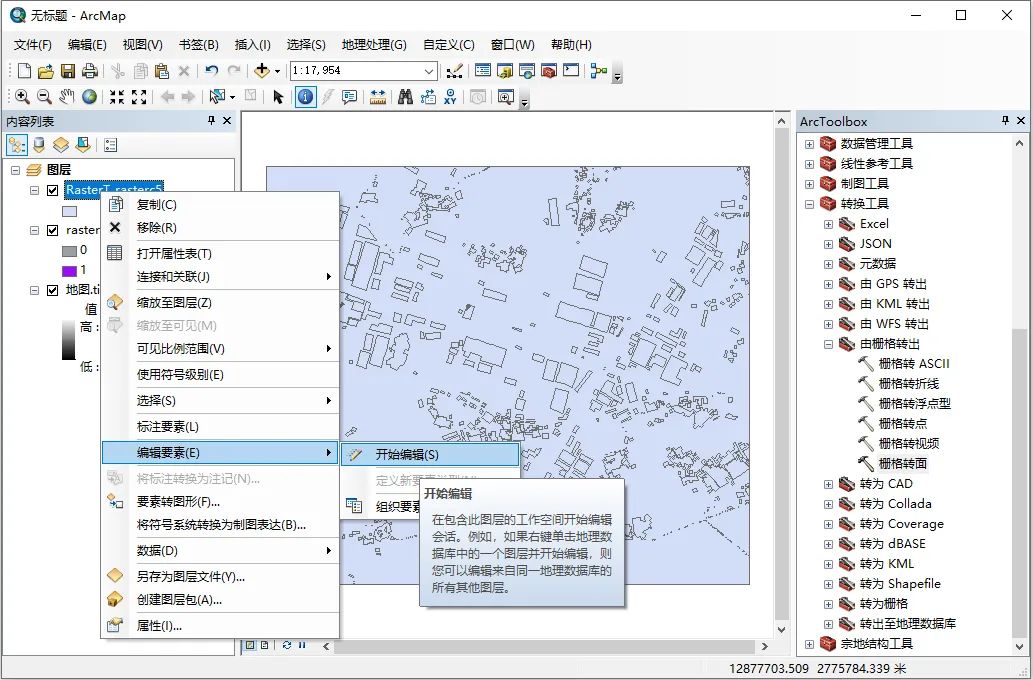Collapse the 由栅格转出 toolset
The width and height of the screenshot is (1033, 680).
coord(828,344)
